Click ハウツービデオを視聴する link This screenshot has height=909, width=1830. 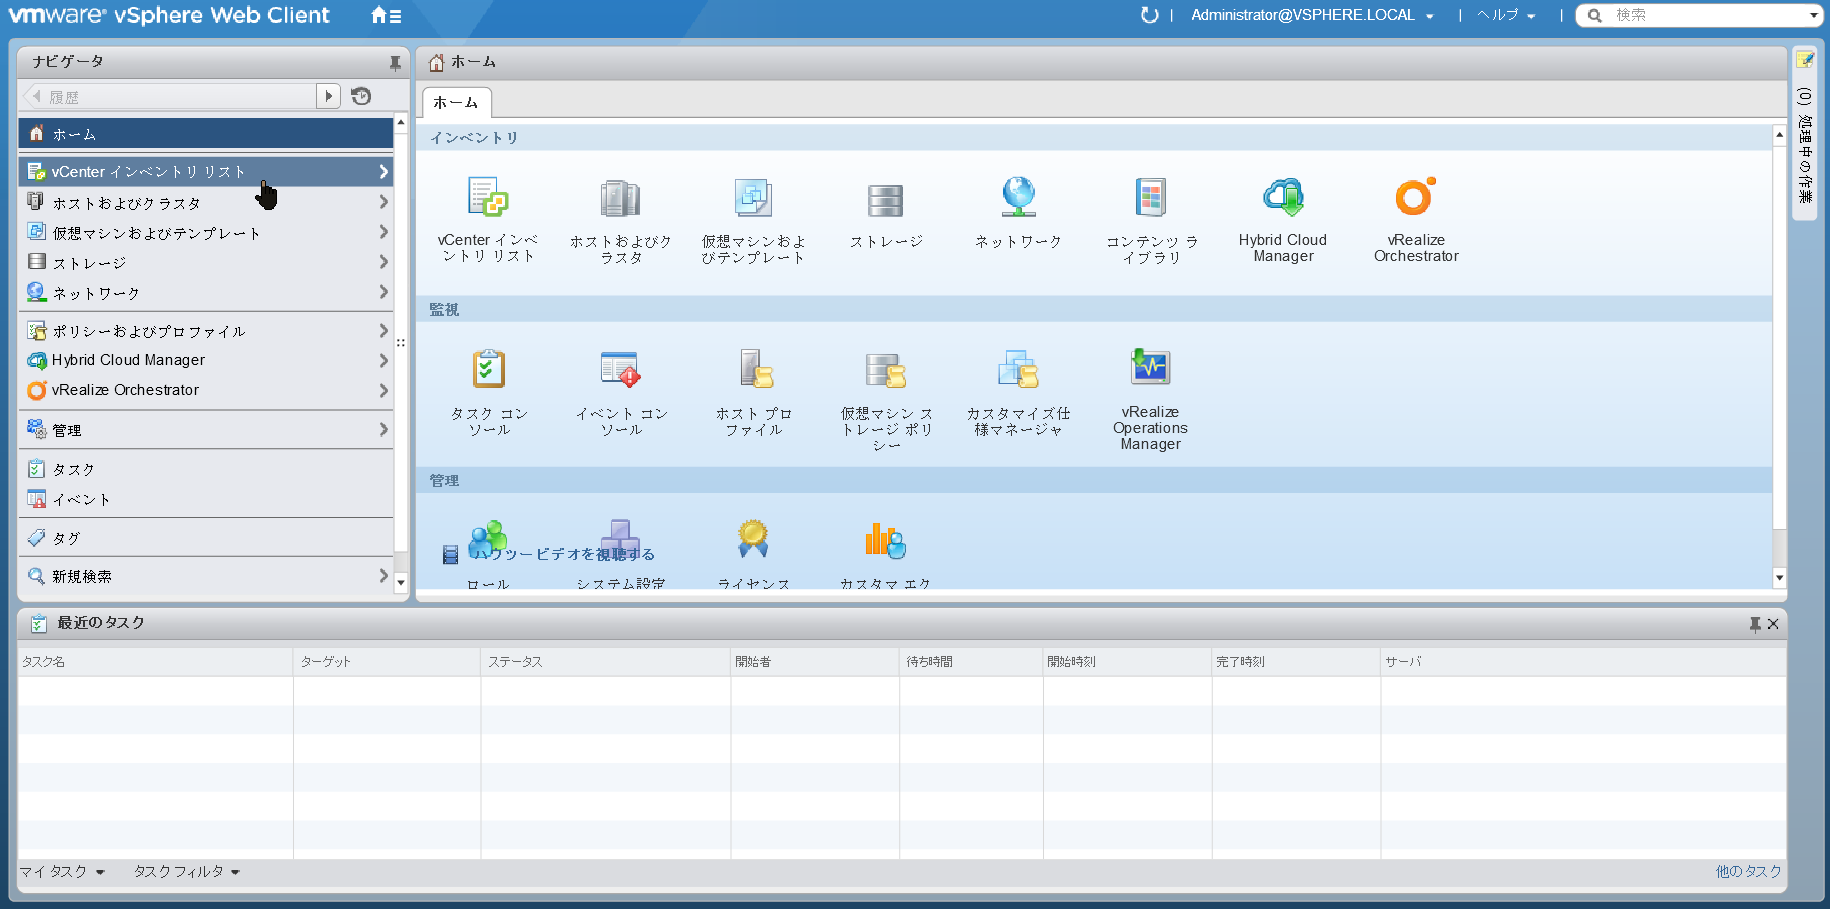pos(562,554)
